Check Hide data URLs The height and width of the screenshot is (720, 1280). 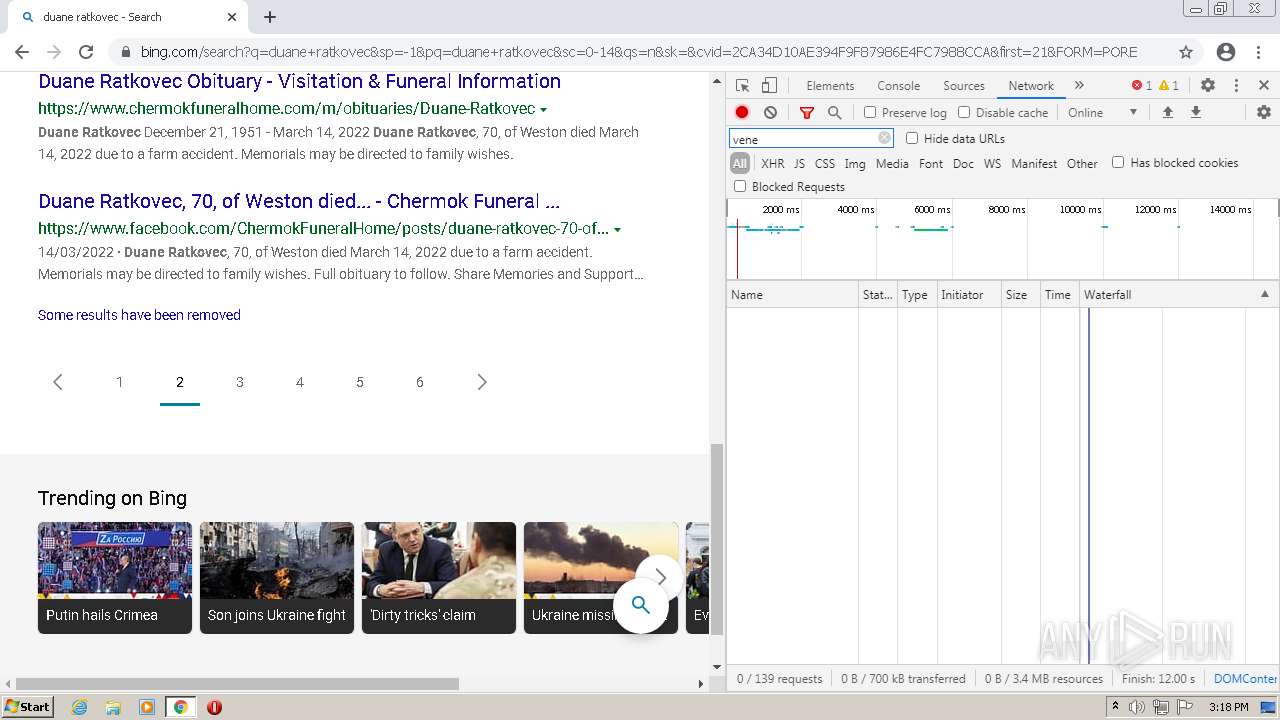pyautogui.click(x=912, y=138)
